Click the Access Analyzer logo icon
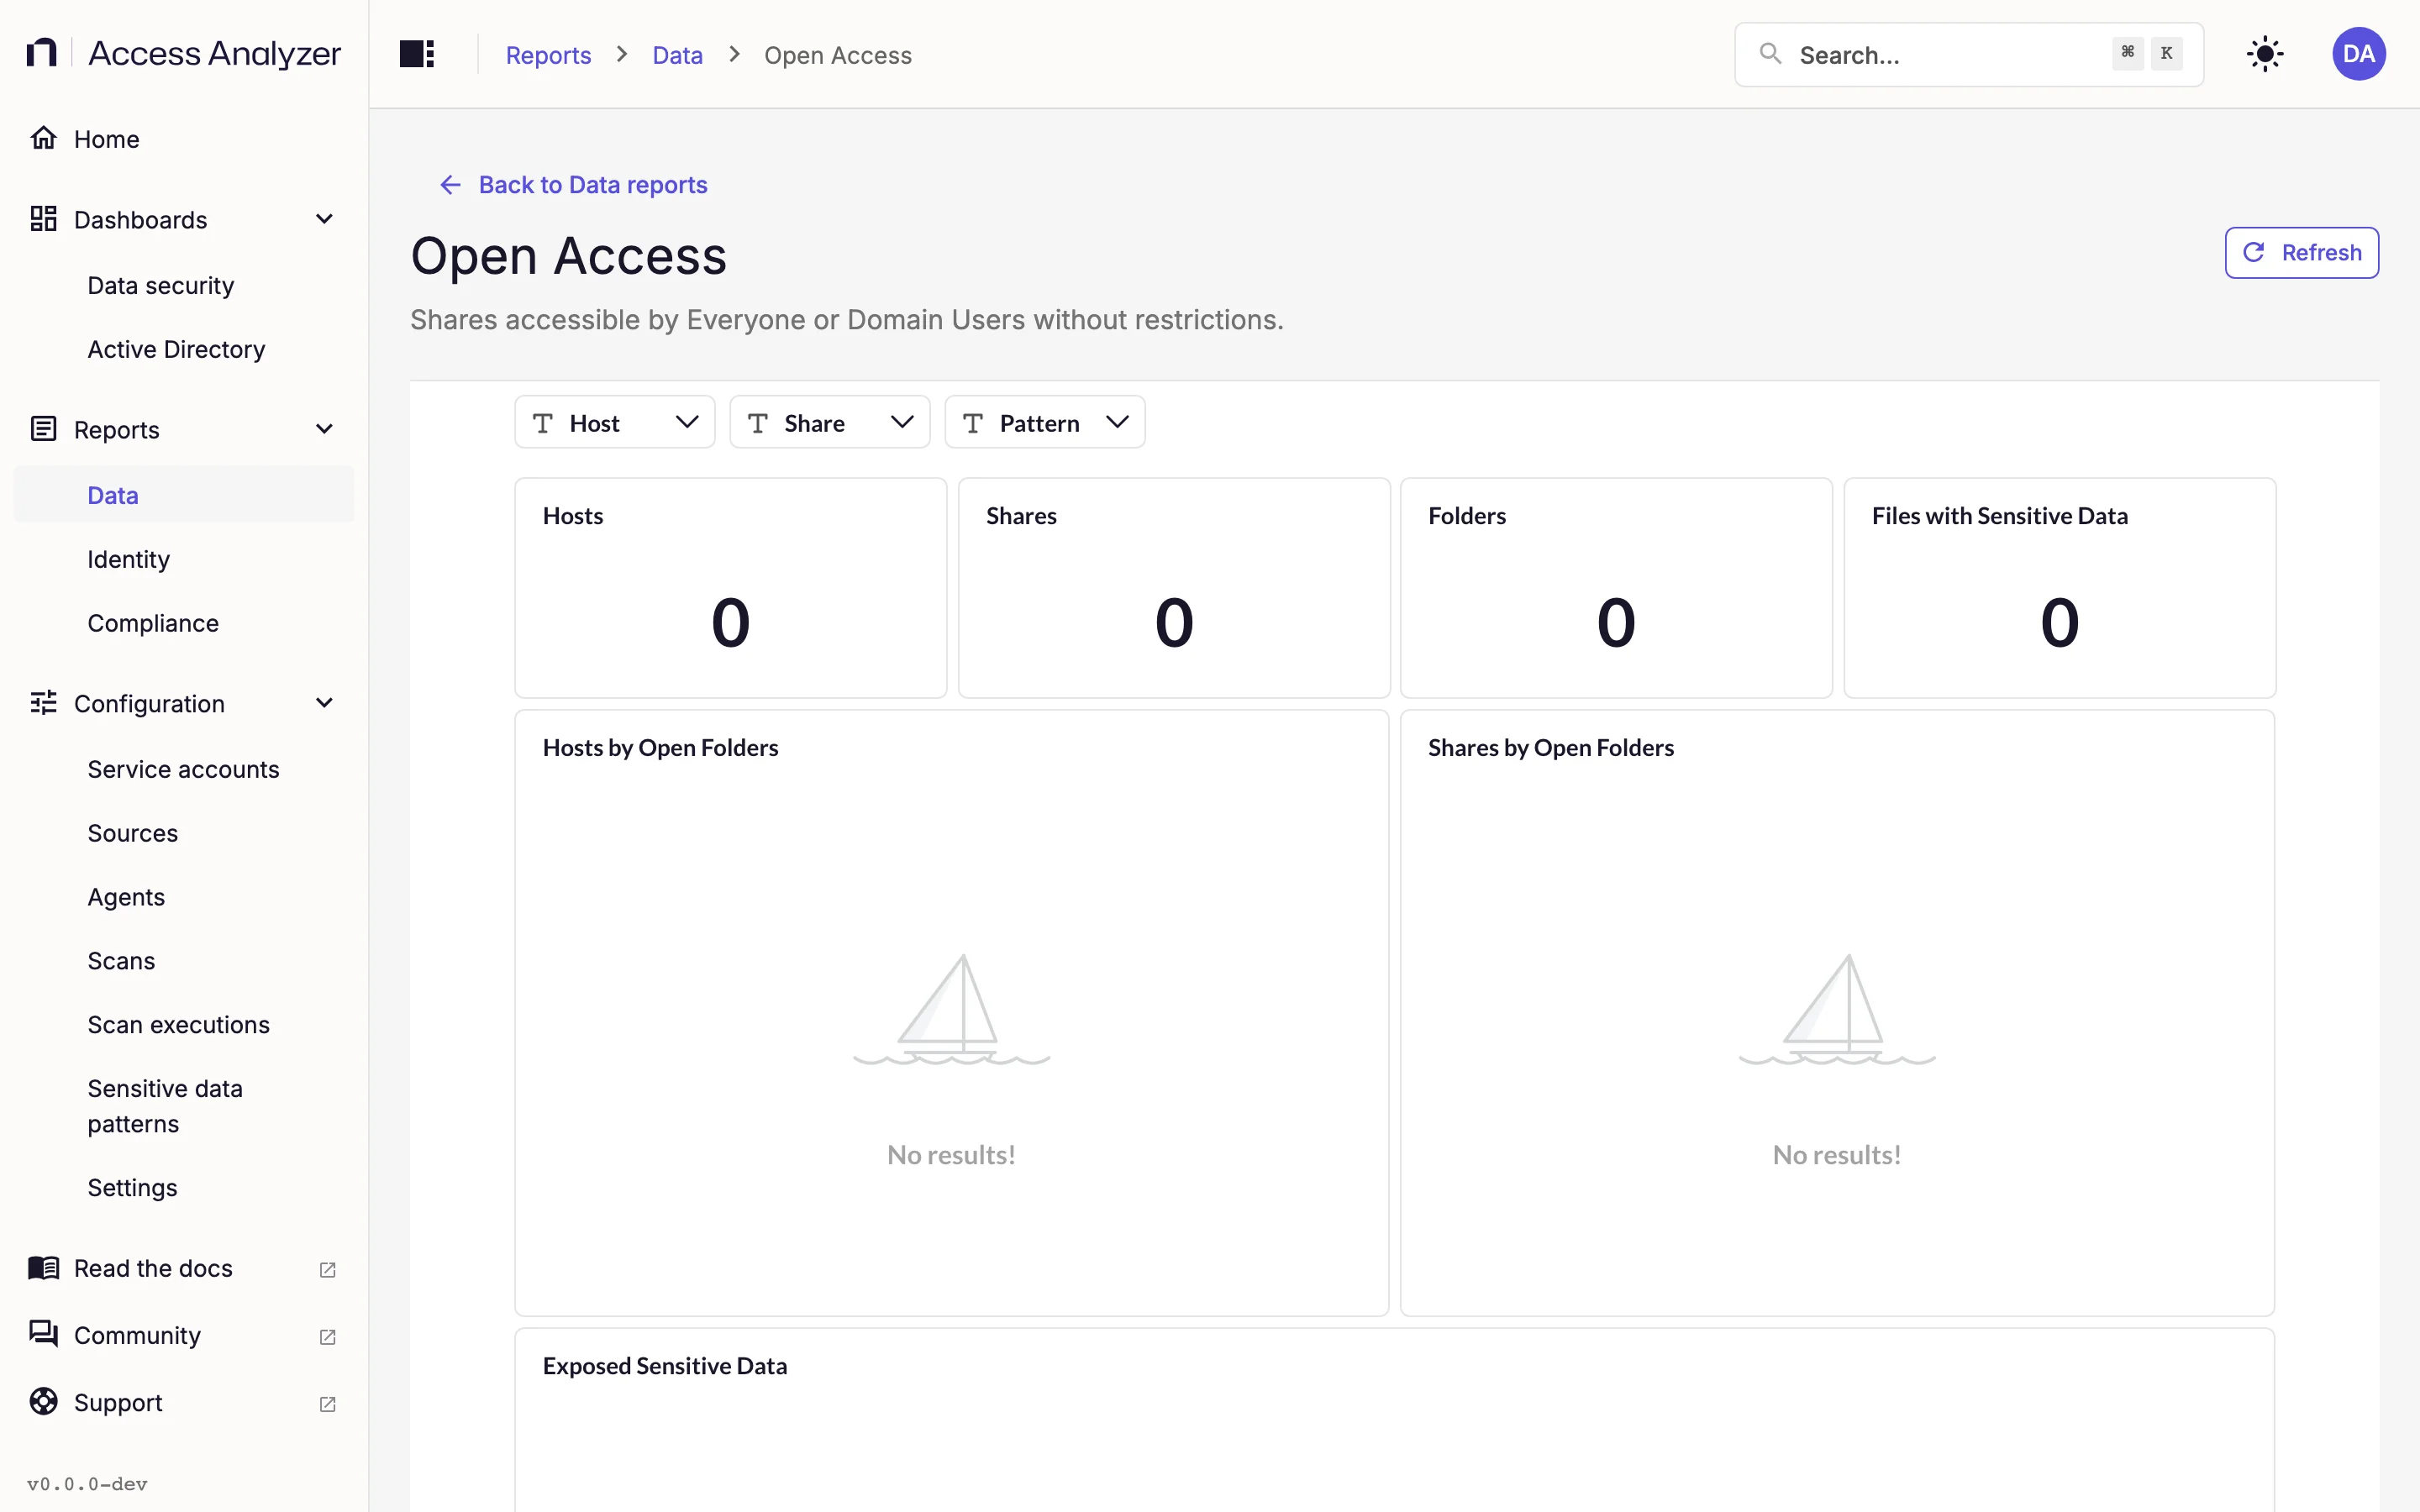2420x1512 pixels. (x=41, y=53)
